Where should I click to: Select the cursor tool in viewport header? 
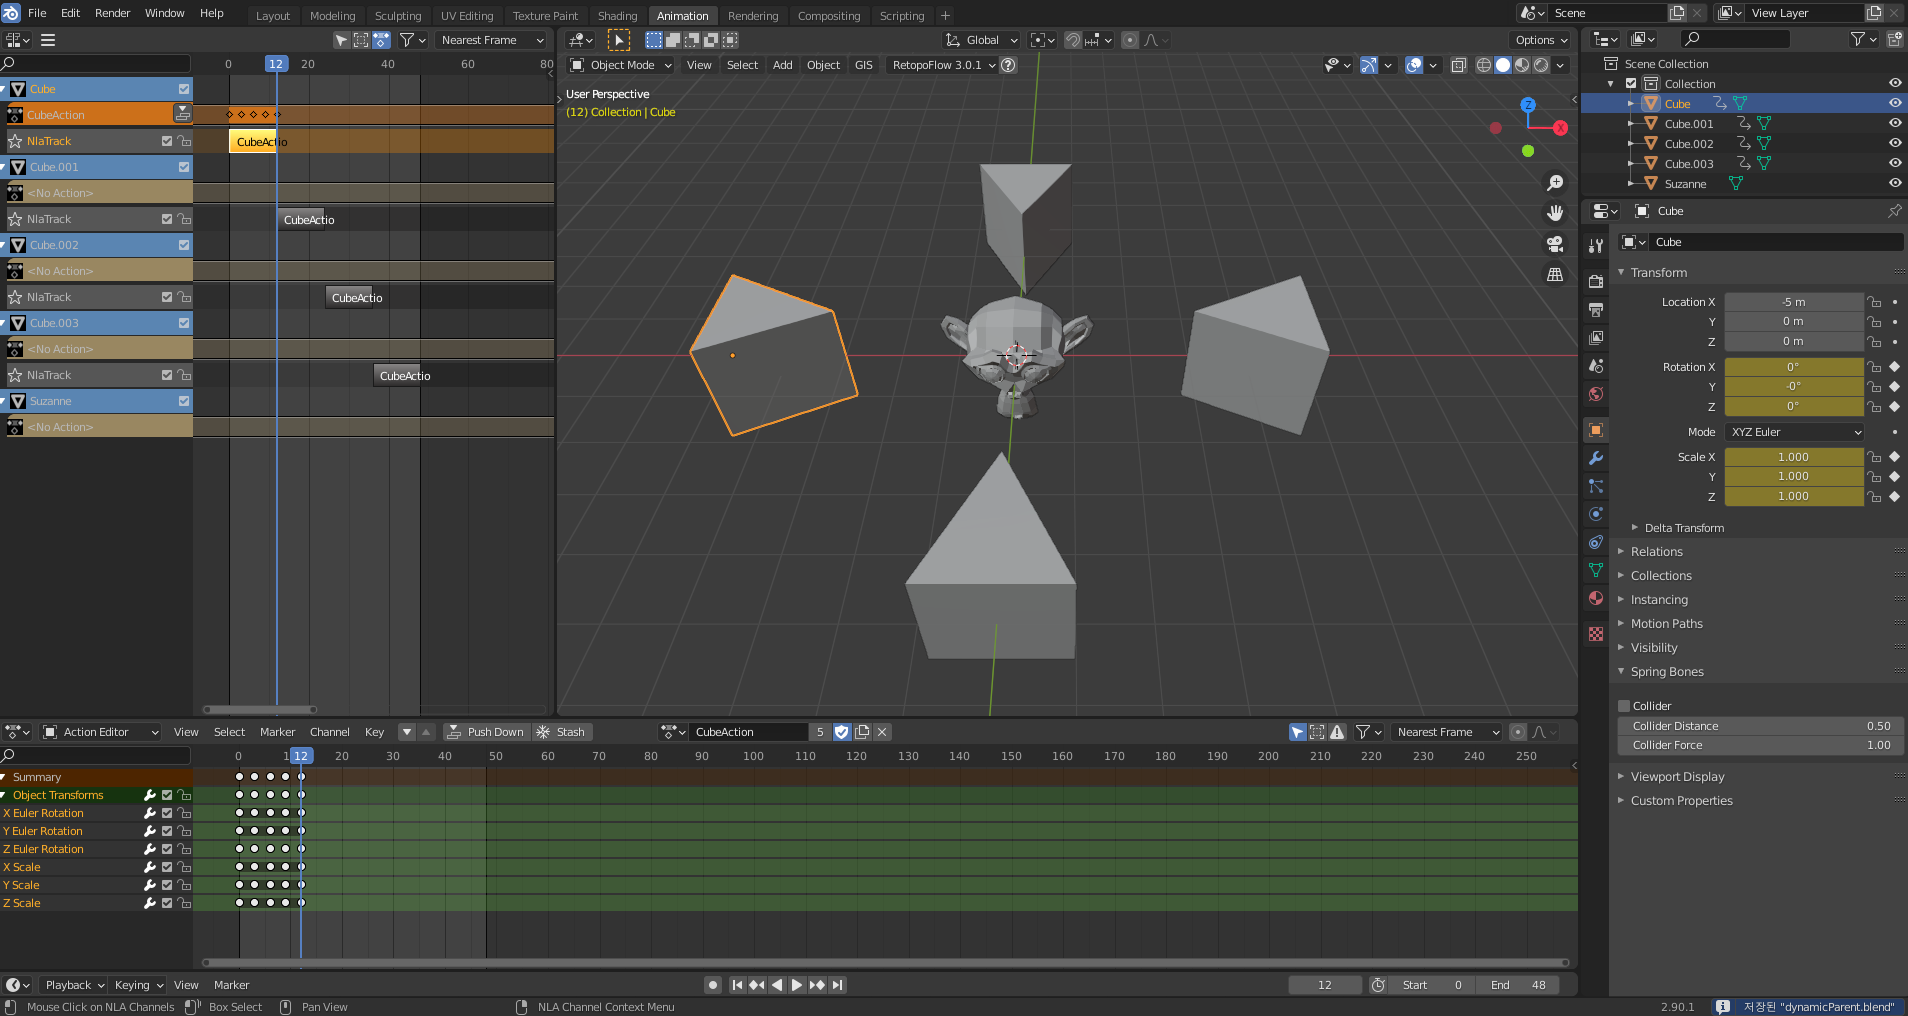tap(619, 40)
